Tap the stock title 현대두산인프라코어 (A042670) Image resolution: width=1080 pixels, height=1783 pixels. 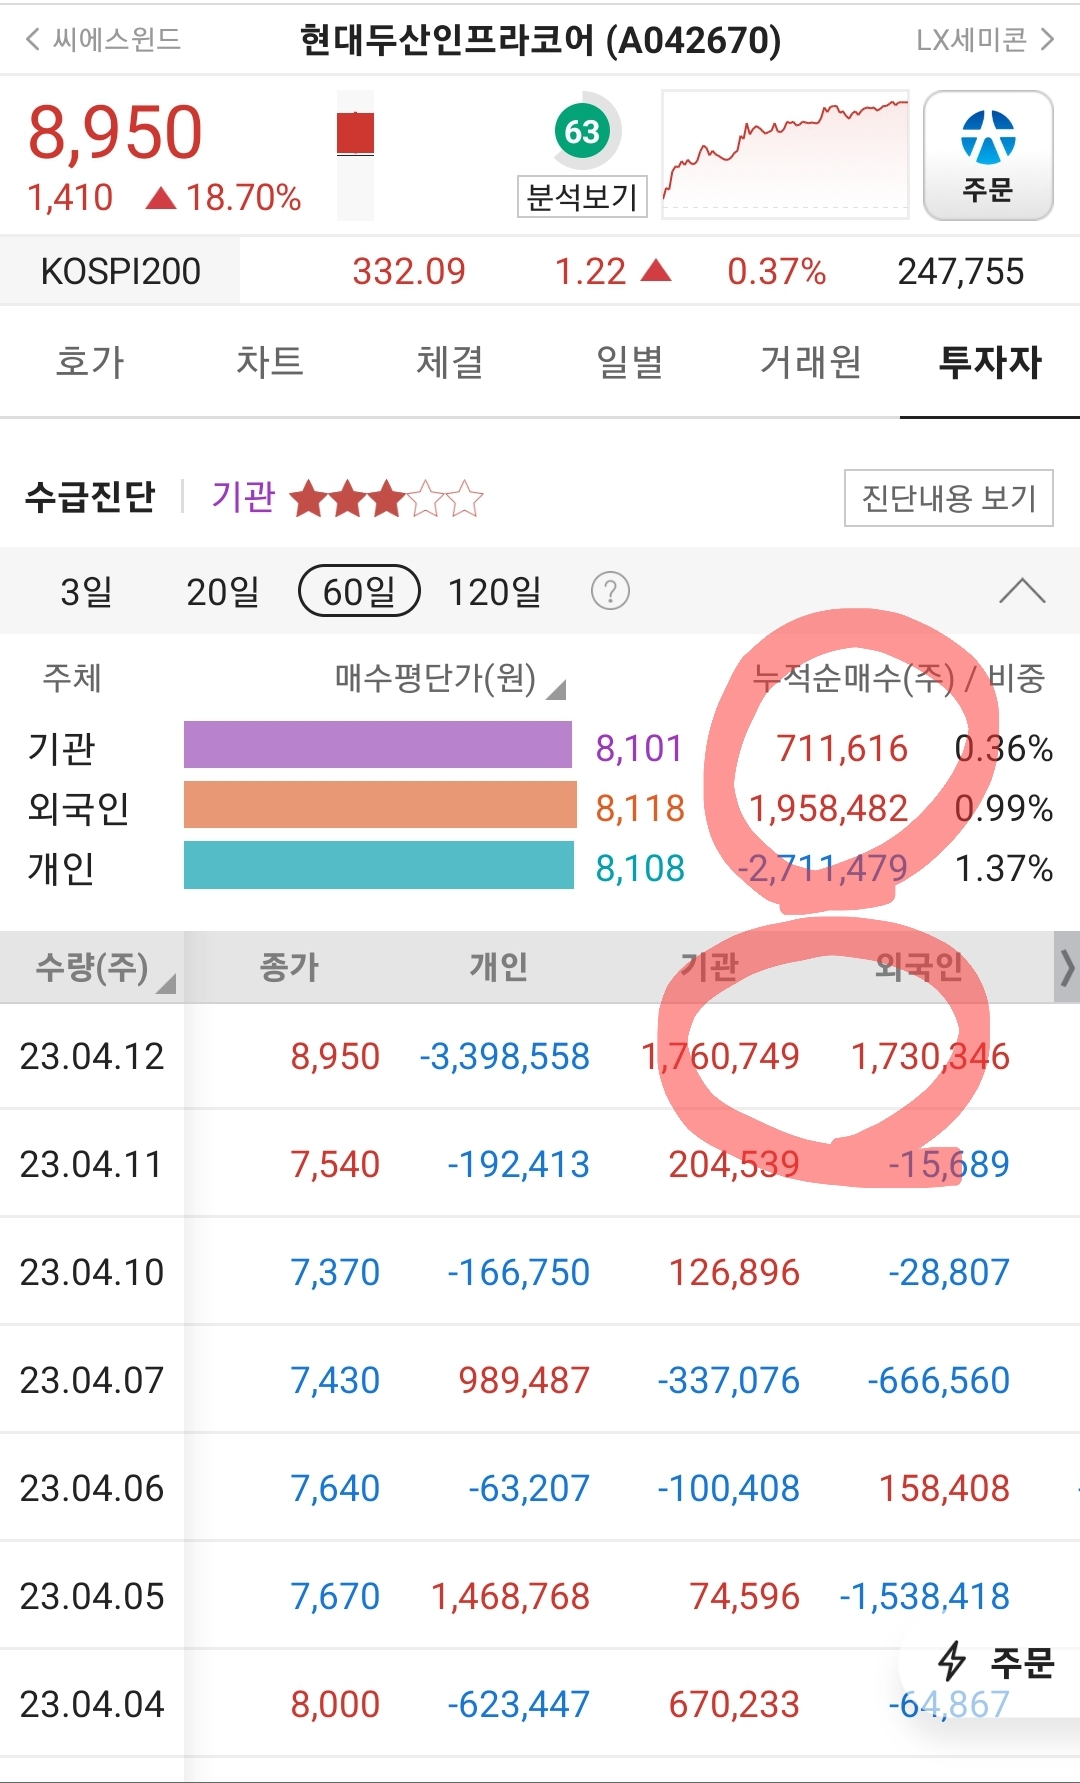click(540, 39)
